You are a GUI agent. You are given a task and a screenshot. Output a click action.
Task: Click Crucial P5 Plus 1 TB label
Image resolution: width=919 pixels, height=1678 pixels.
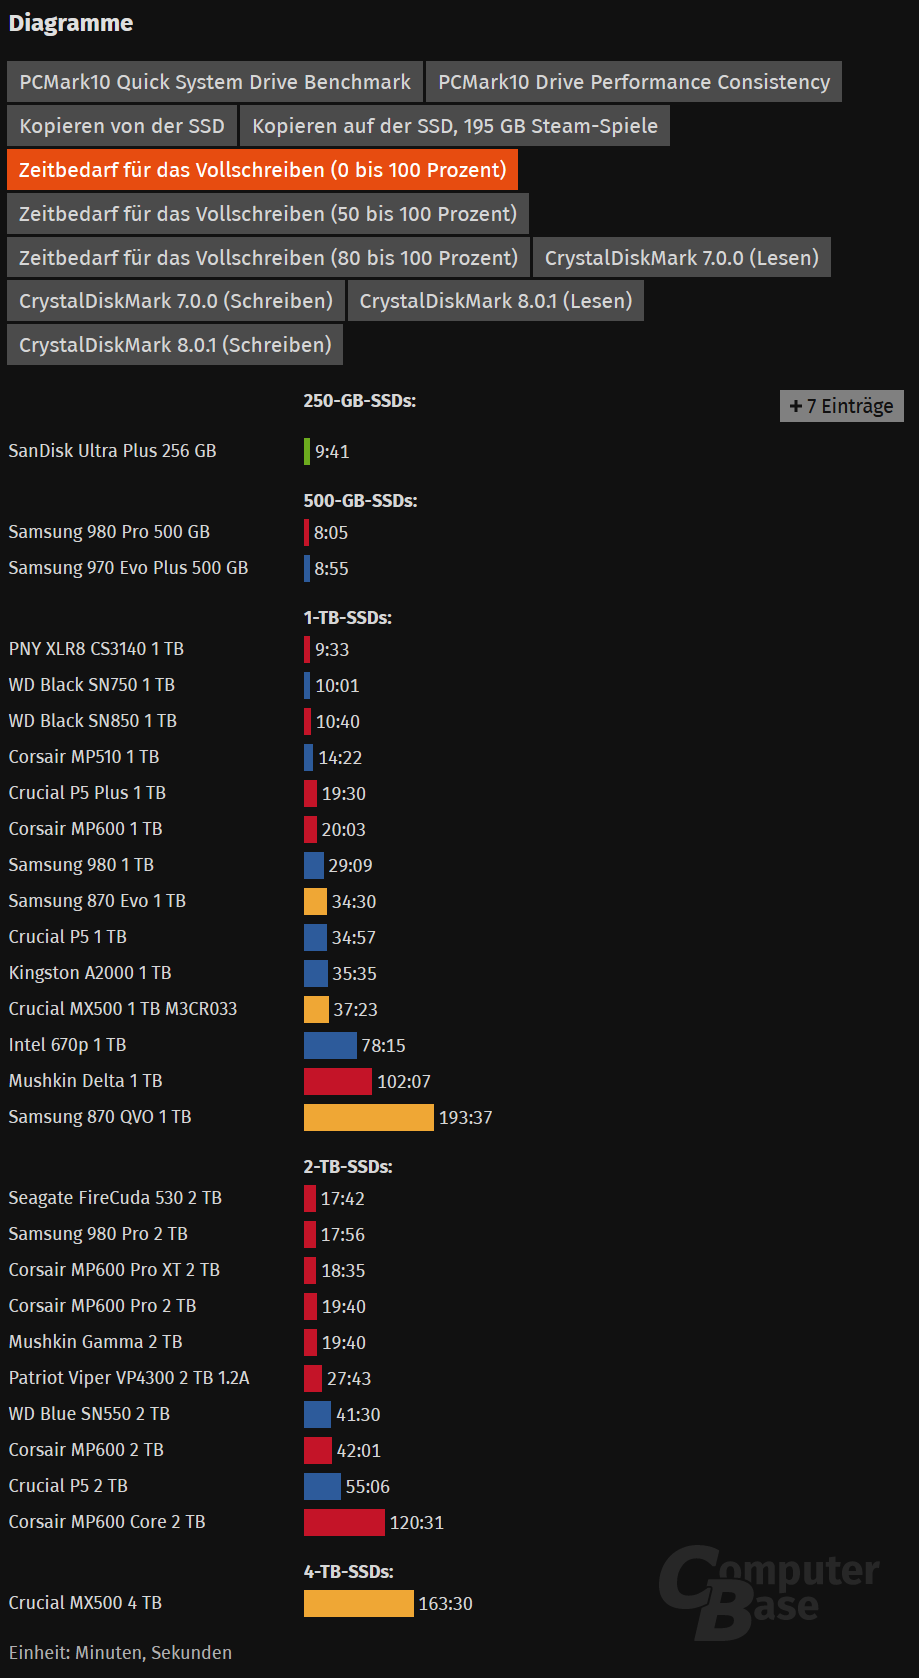click(87, 793)
